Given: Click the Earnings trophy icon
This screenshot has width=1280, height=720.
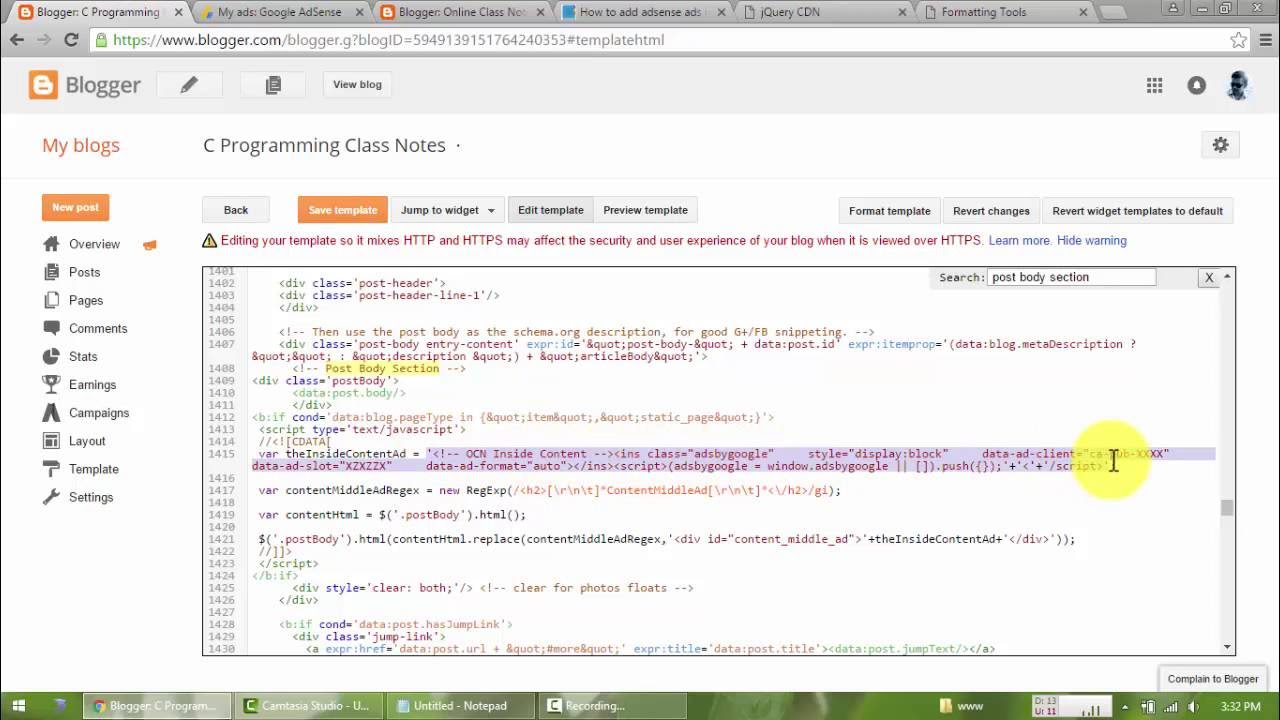Looking at the screenshot, I should coord(51,384).
